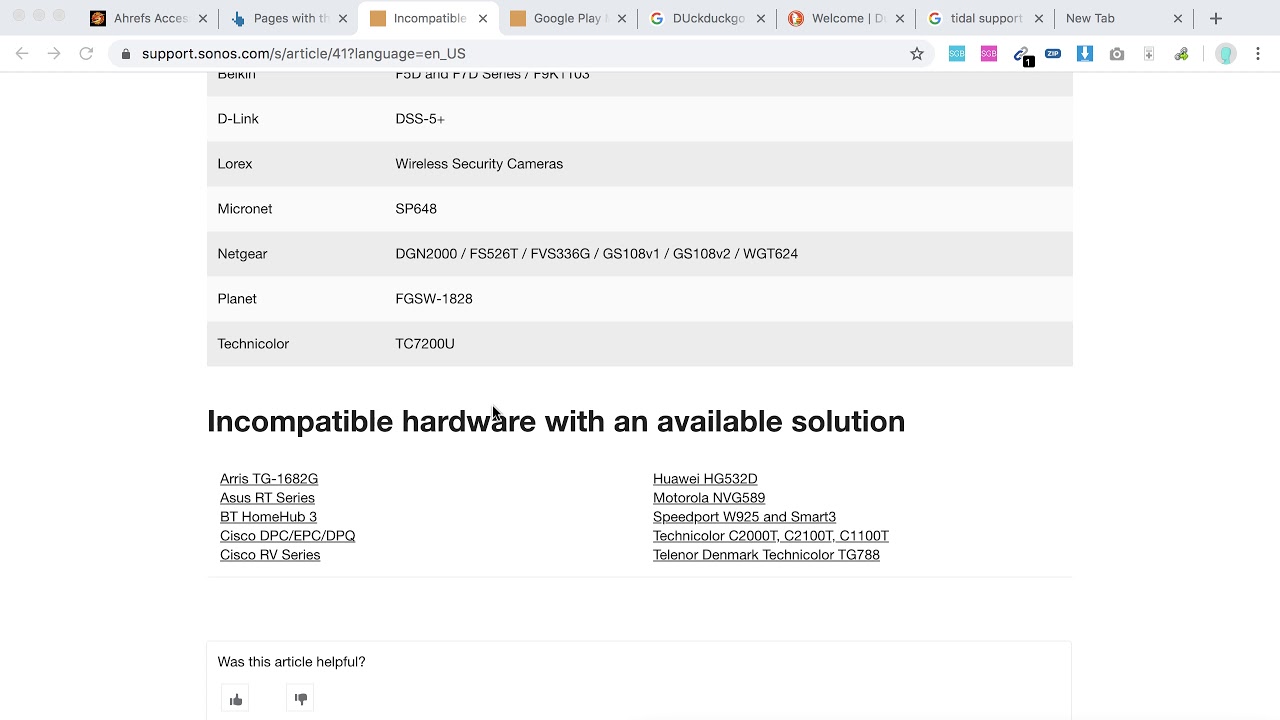
Task: Go back to the previous page
Action: coord(22,54)
